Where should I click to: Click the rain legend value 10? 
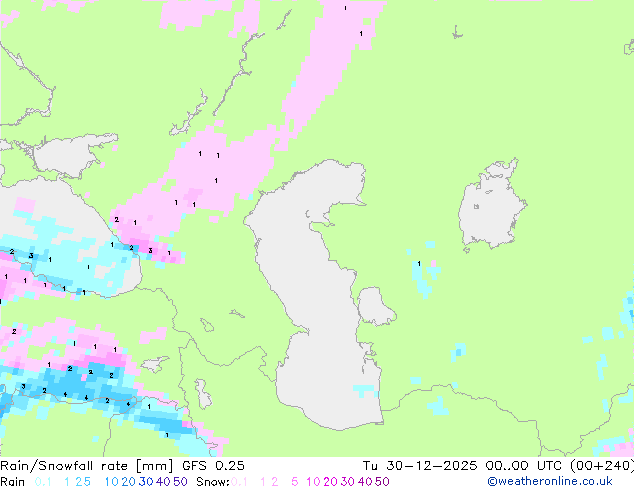pyautogui.click(x=111, y=482)
